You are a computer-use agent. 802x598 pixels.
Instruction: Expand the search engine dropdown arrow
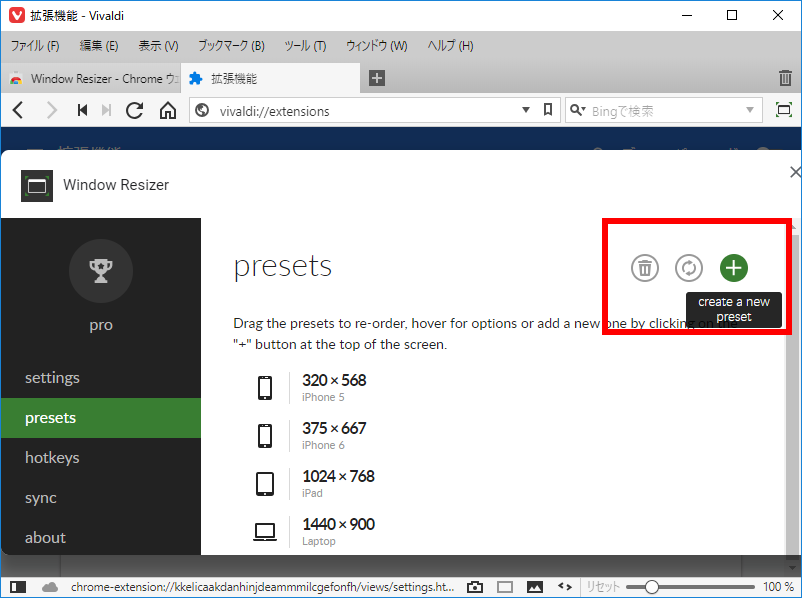[750, 110]
